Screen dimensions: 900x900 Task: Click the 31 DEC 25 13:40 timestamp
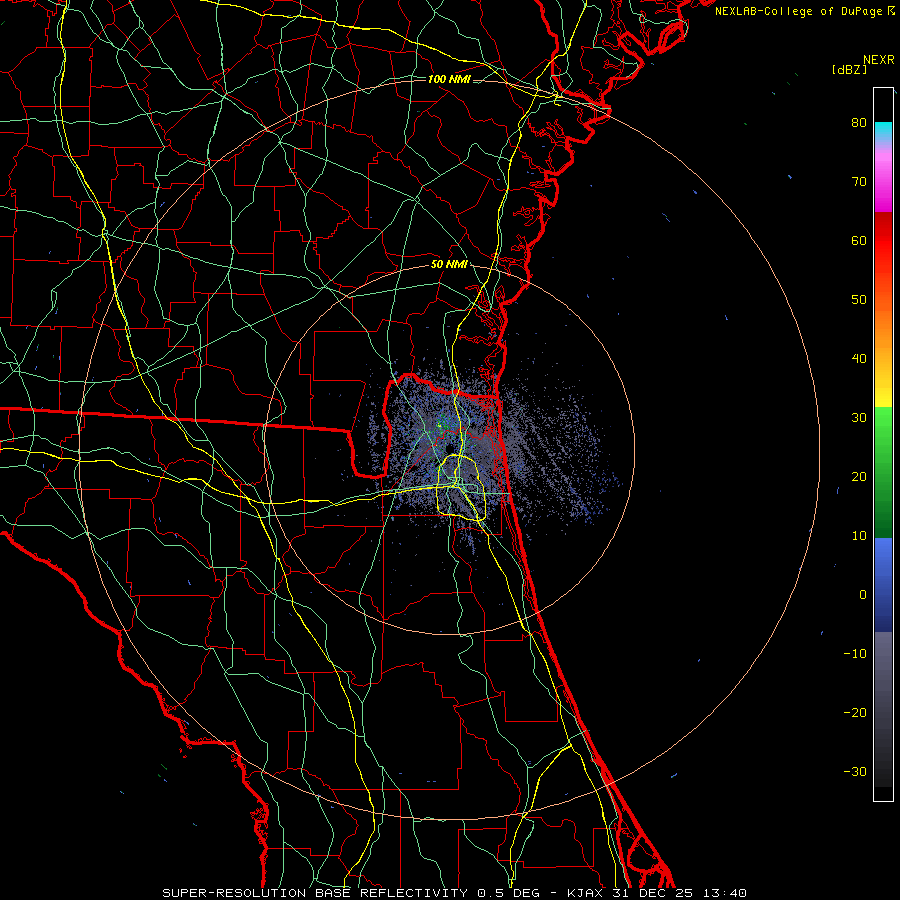pos(680,893)
